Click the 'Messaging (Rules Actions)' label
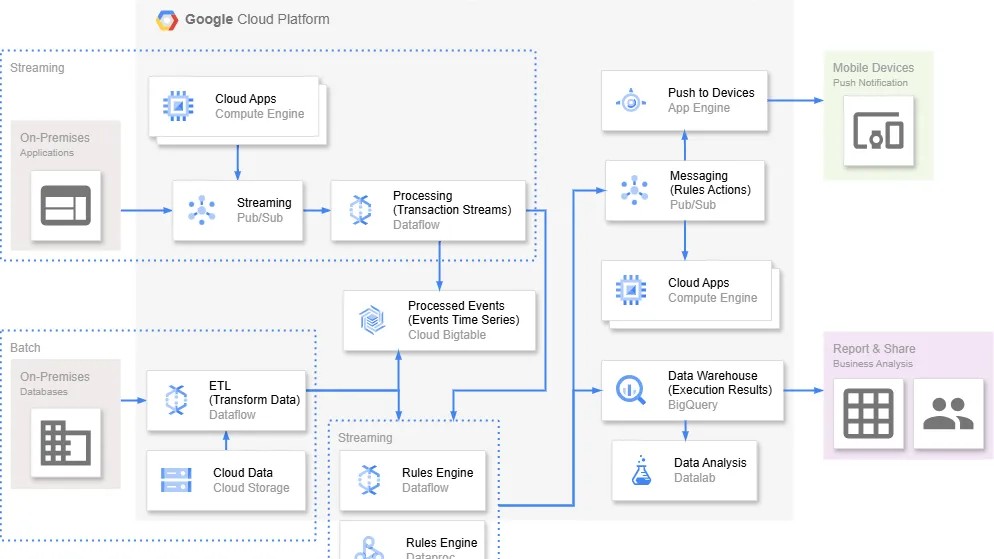 point(710,183)
